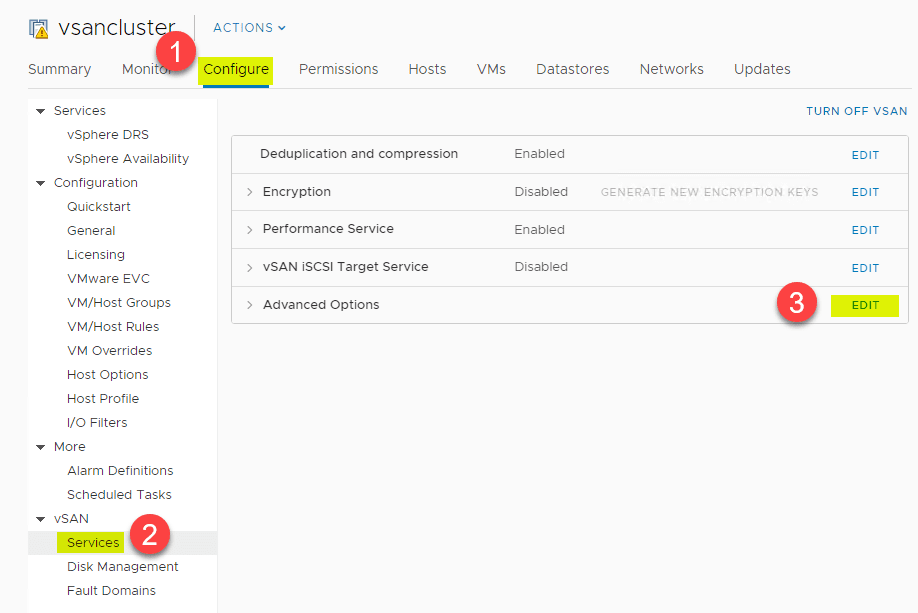Collapse the Configuration tree section
The width and height of the screenshot is (918, 613).
(x=41, y=183)
